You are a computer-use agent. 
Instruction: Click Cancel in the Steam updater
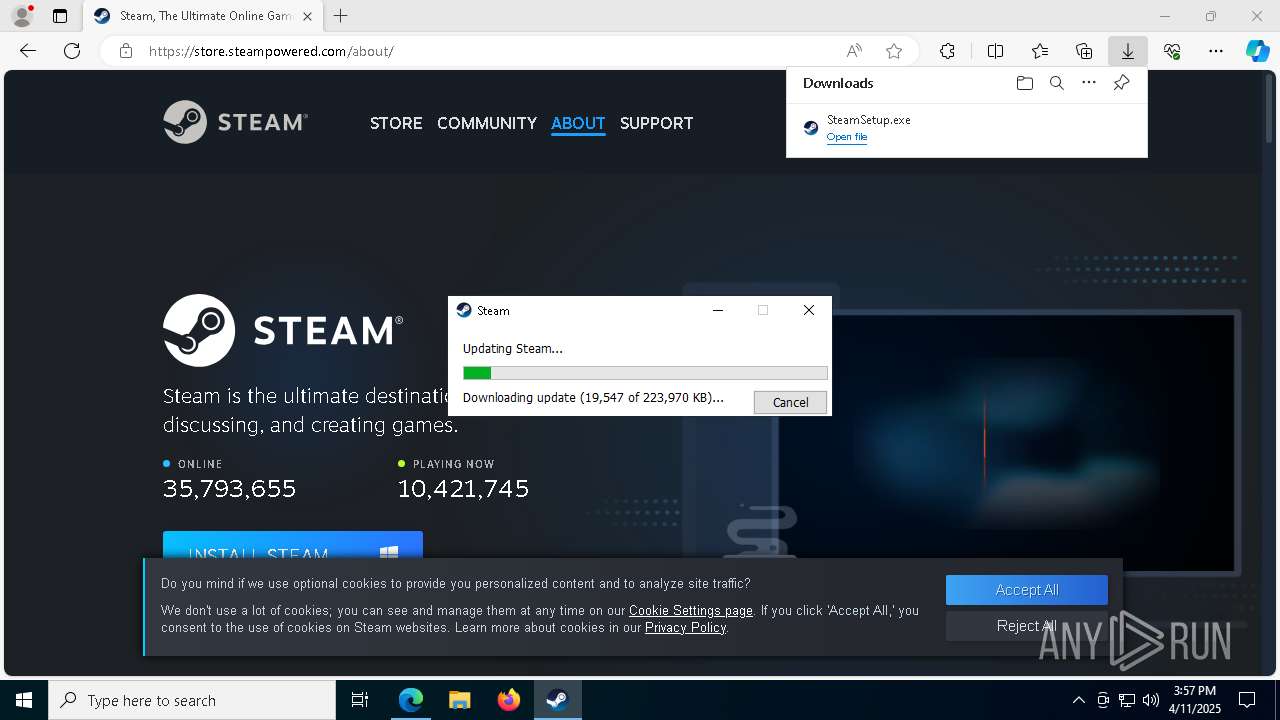coord(790,402)
